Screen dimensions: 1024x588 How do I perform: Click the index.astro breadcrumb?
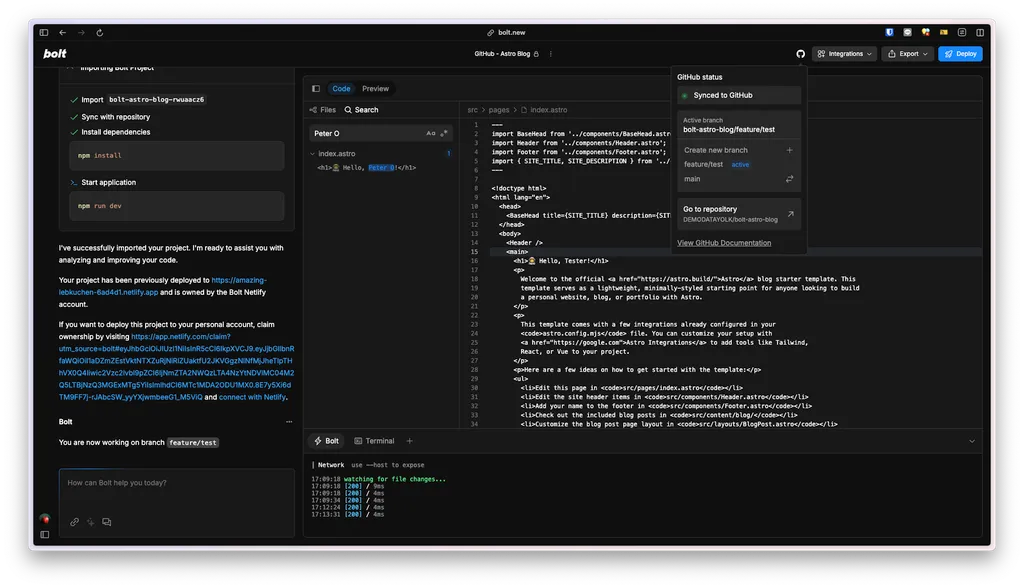click(544, 110)
